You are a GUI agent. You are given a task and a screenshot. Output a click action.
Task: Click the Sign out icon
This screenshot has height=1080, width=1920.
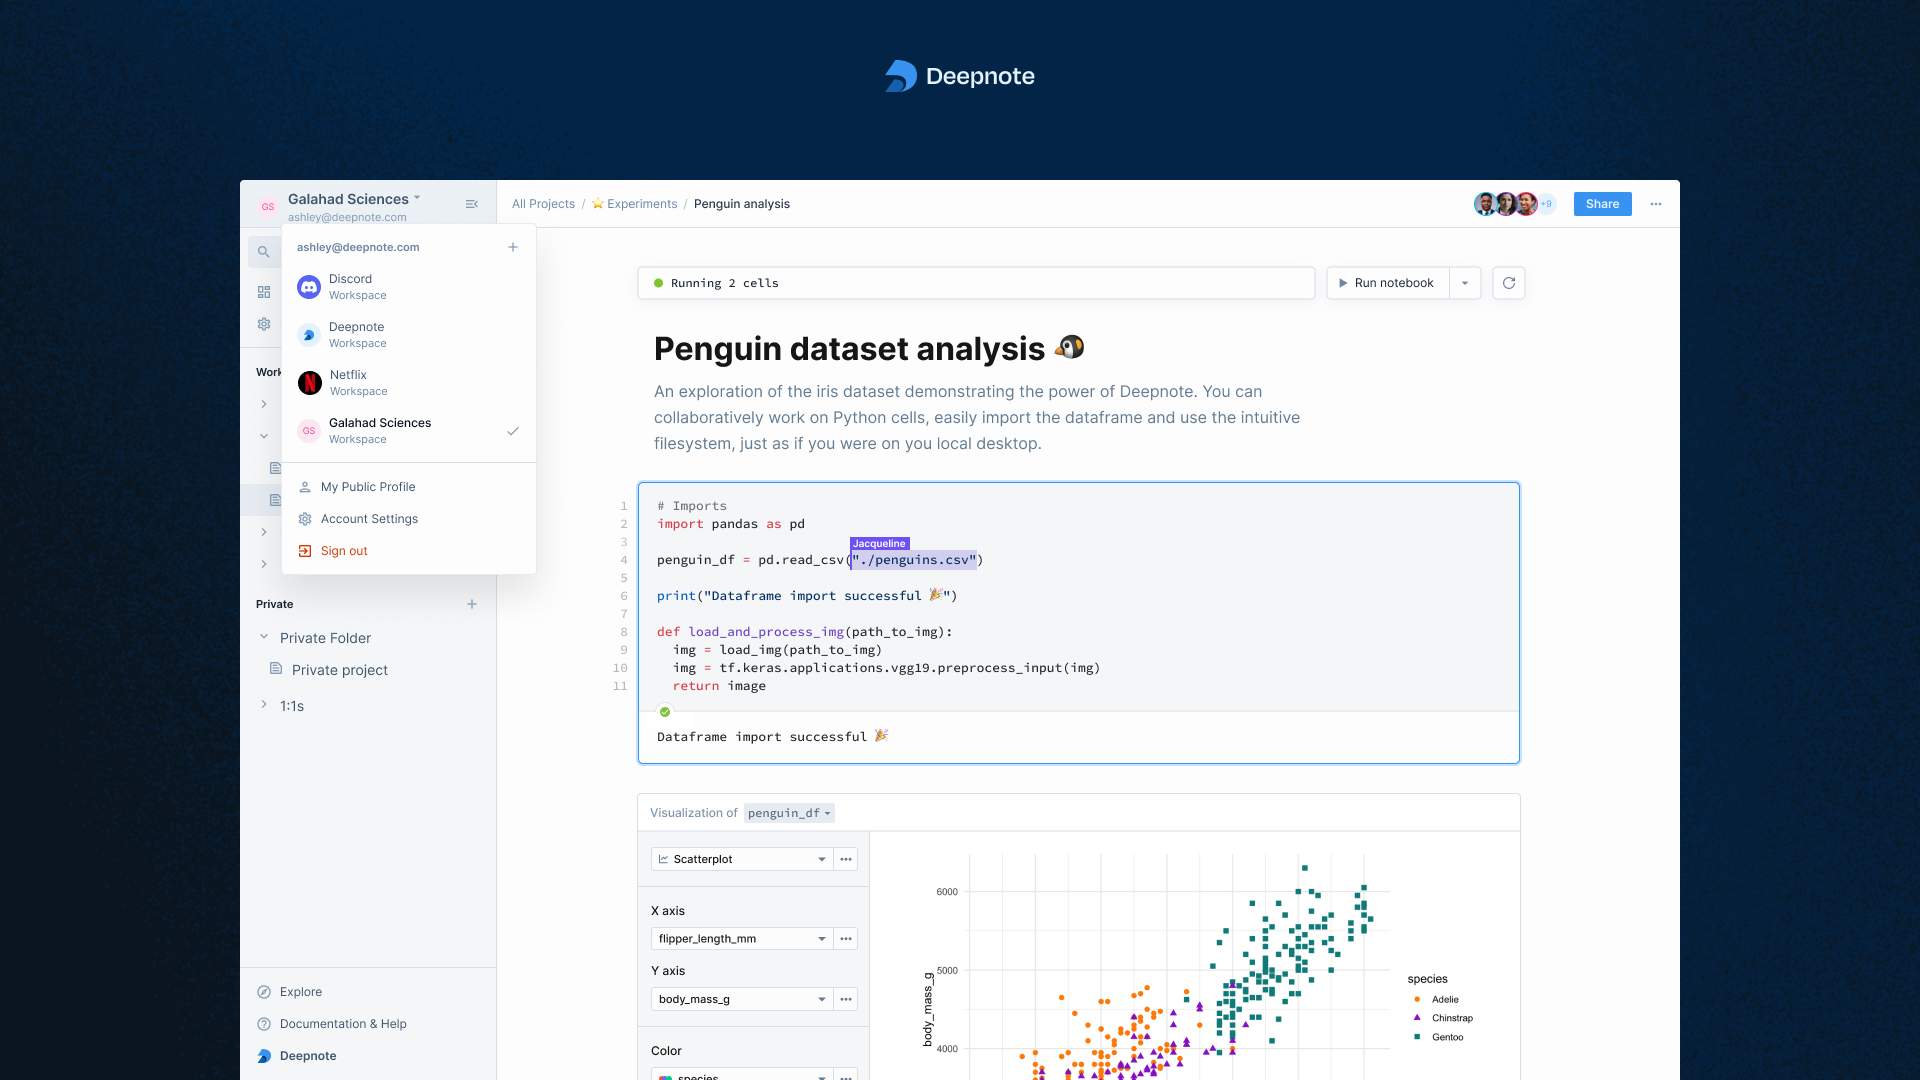(x=305, y=551)
